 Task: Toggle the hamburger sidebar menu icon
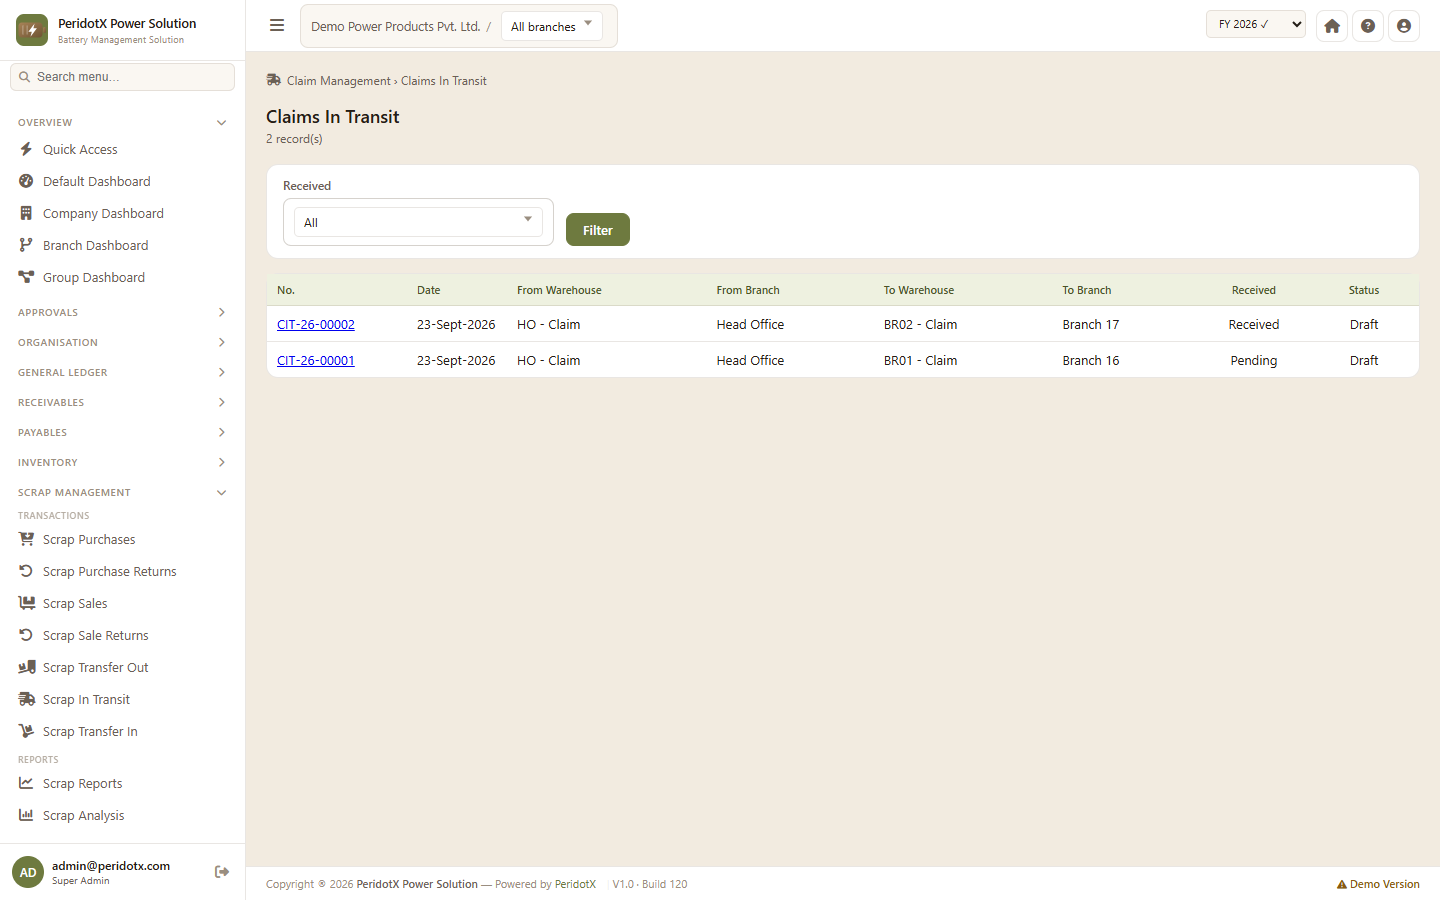point(277,26)
